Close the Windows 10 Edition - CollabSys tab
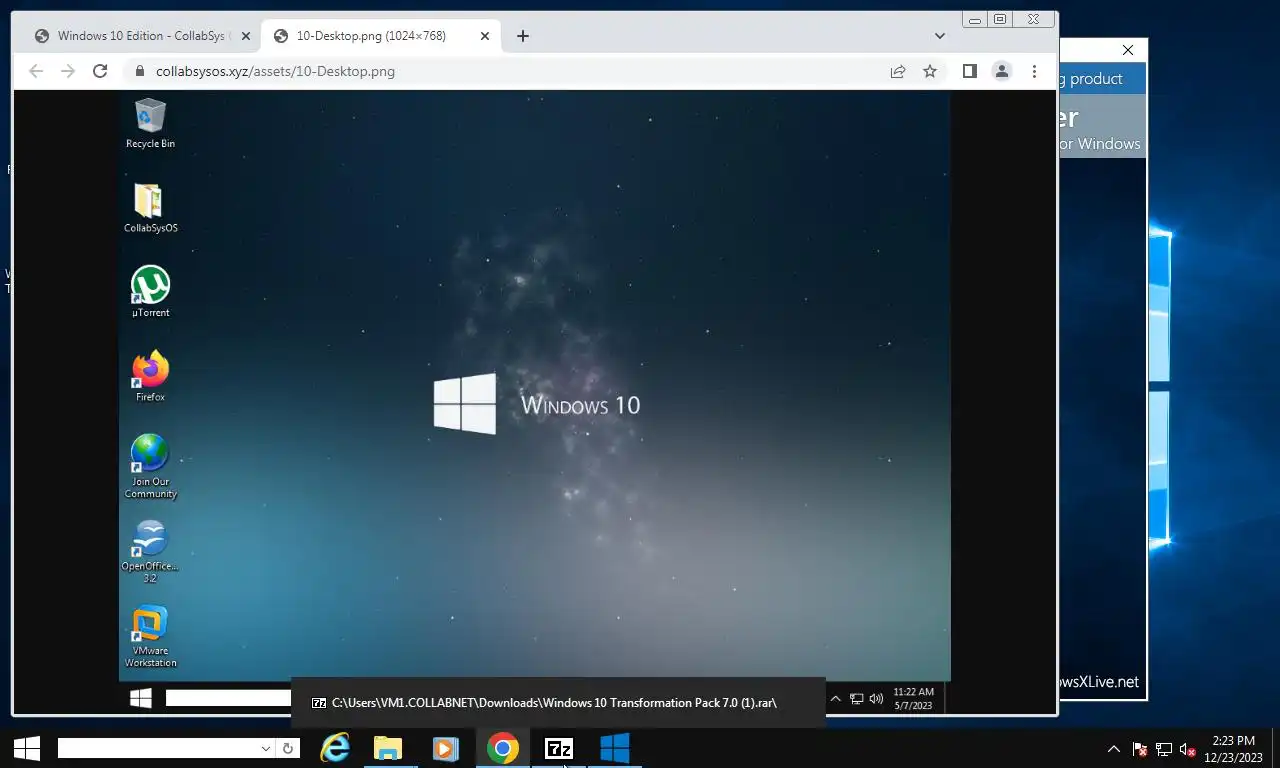The image size is (1280, 768). 245,36
